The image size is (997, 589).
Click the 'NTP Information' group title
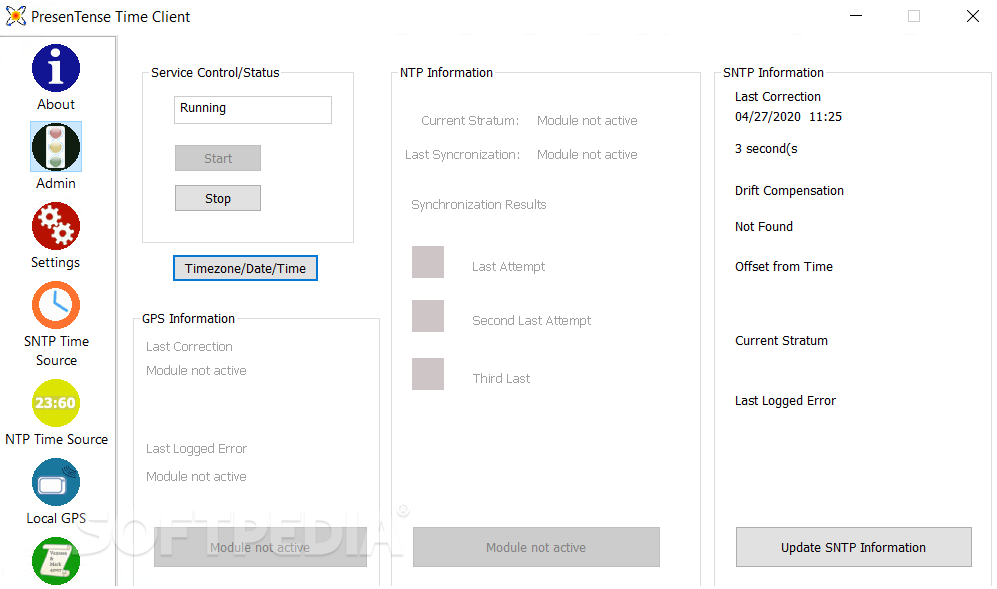446,73
